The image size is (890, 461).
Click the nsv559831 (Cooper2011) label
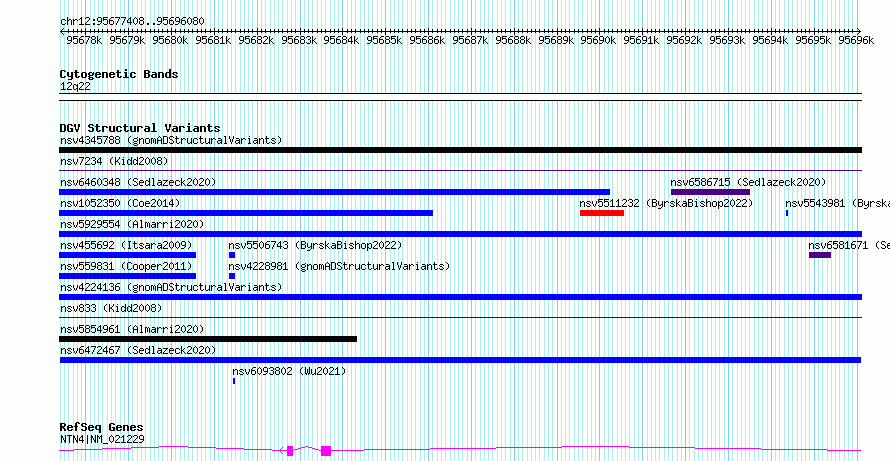coord(126,266)
